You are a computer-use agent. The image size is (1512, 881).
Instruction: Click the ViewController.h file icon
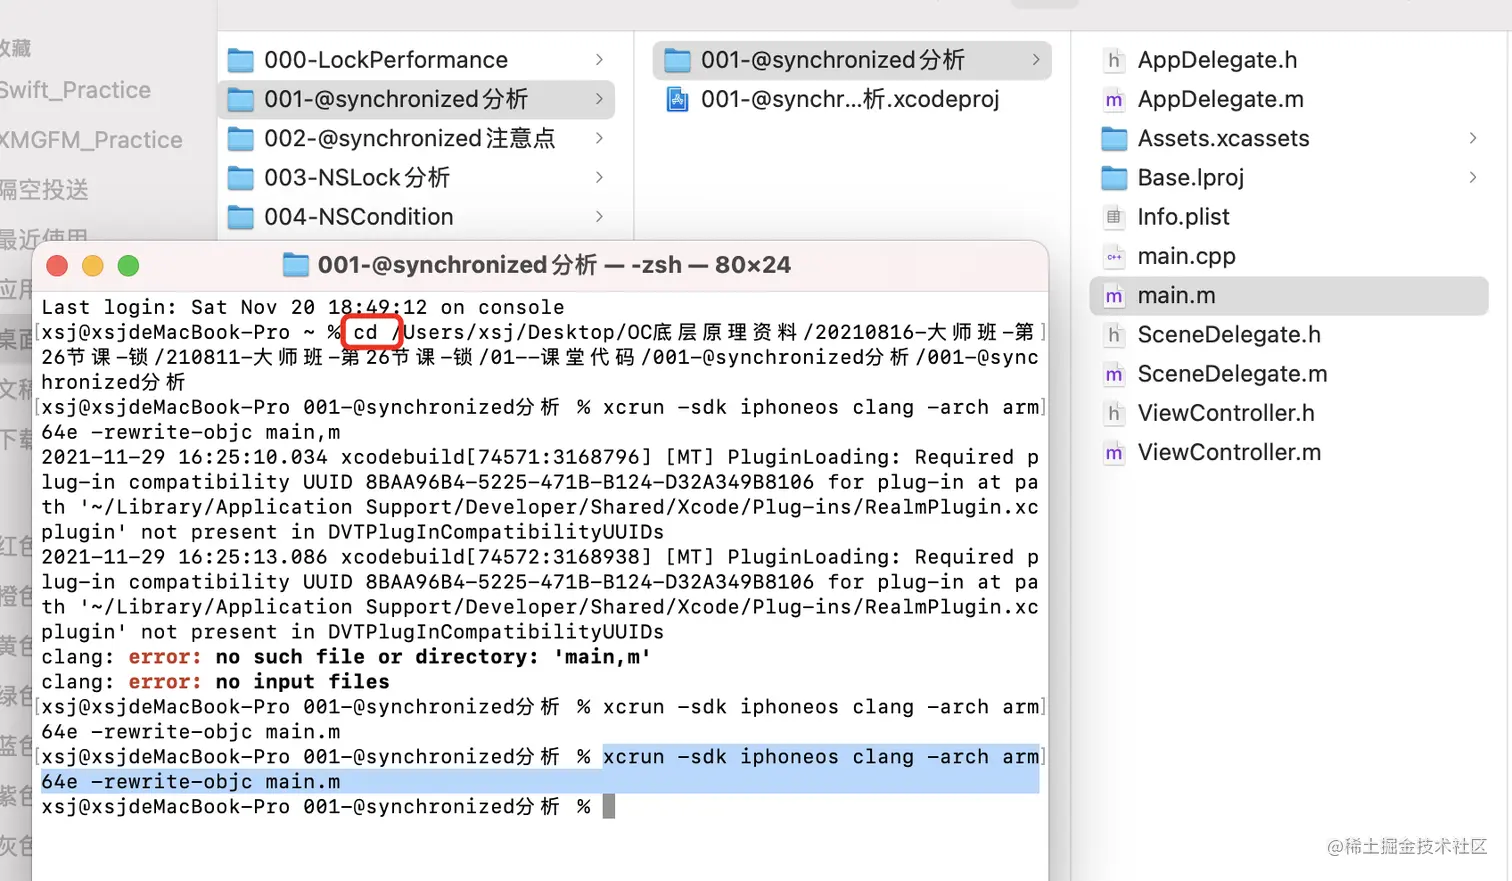[1114, 413]
